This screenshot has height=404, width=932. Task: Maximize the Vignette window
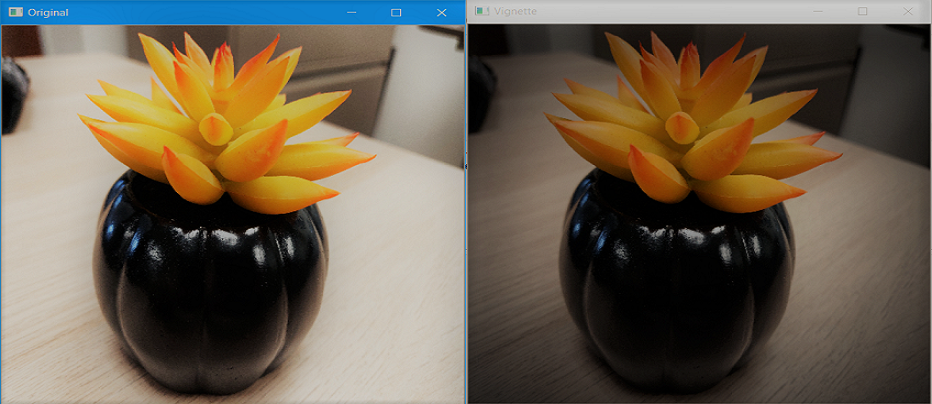[862, 11]
